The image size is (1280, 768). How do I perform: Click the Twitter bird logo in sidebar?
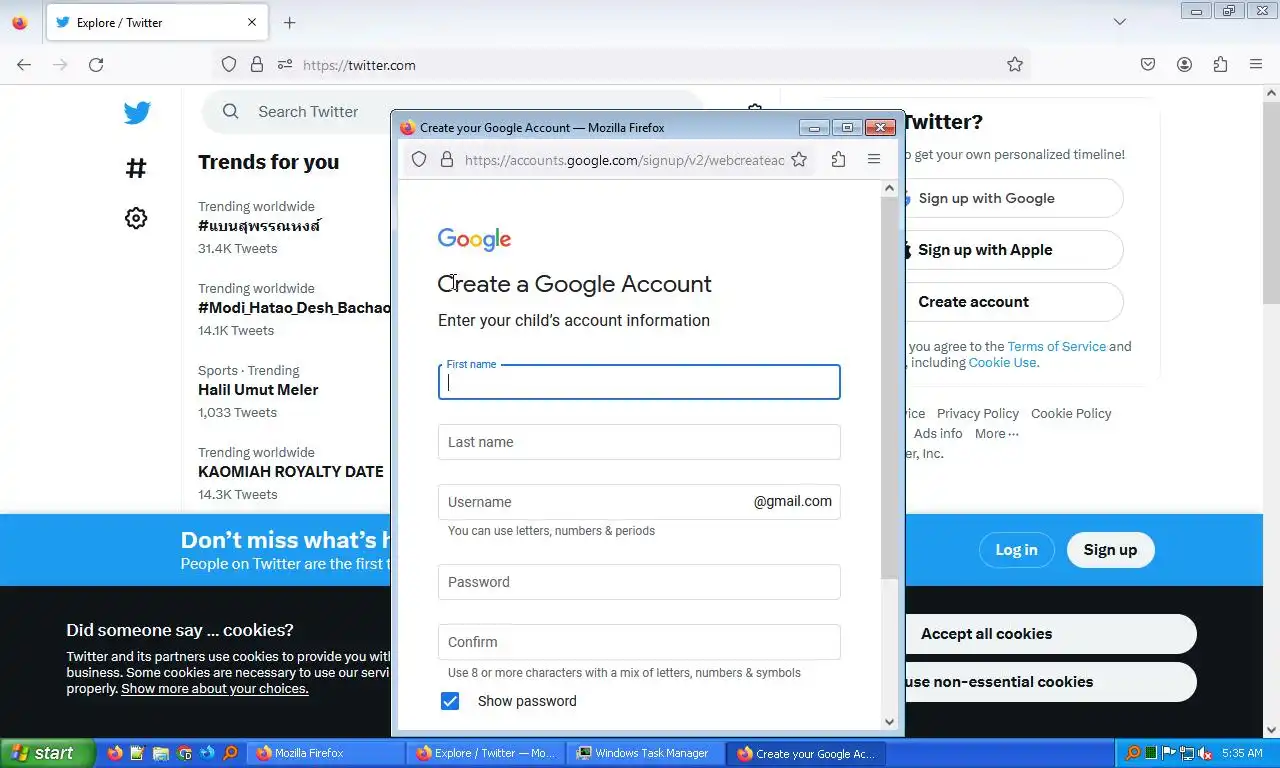coord(137,112)
